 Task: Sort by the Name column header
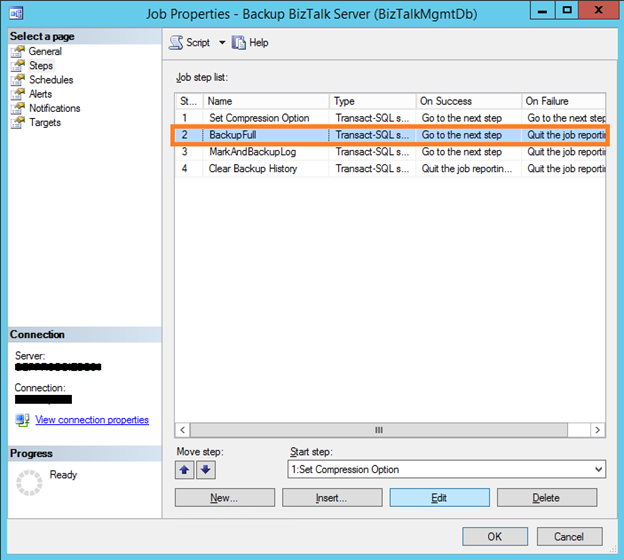click(266, 101)
